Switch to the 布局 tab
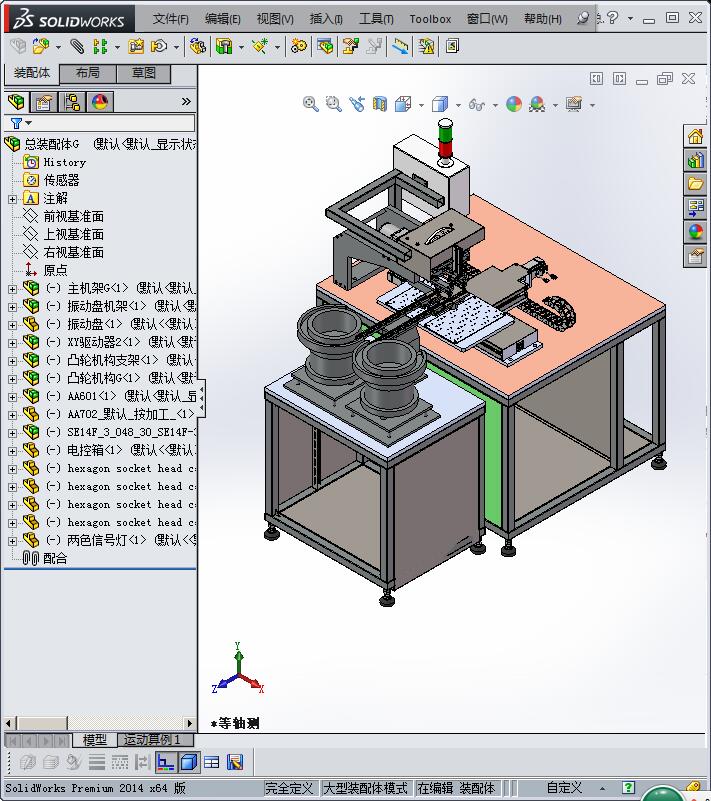This screenshot has height=801, width=711. (x=88, y=74)
